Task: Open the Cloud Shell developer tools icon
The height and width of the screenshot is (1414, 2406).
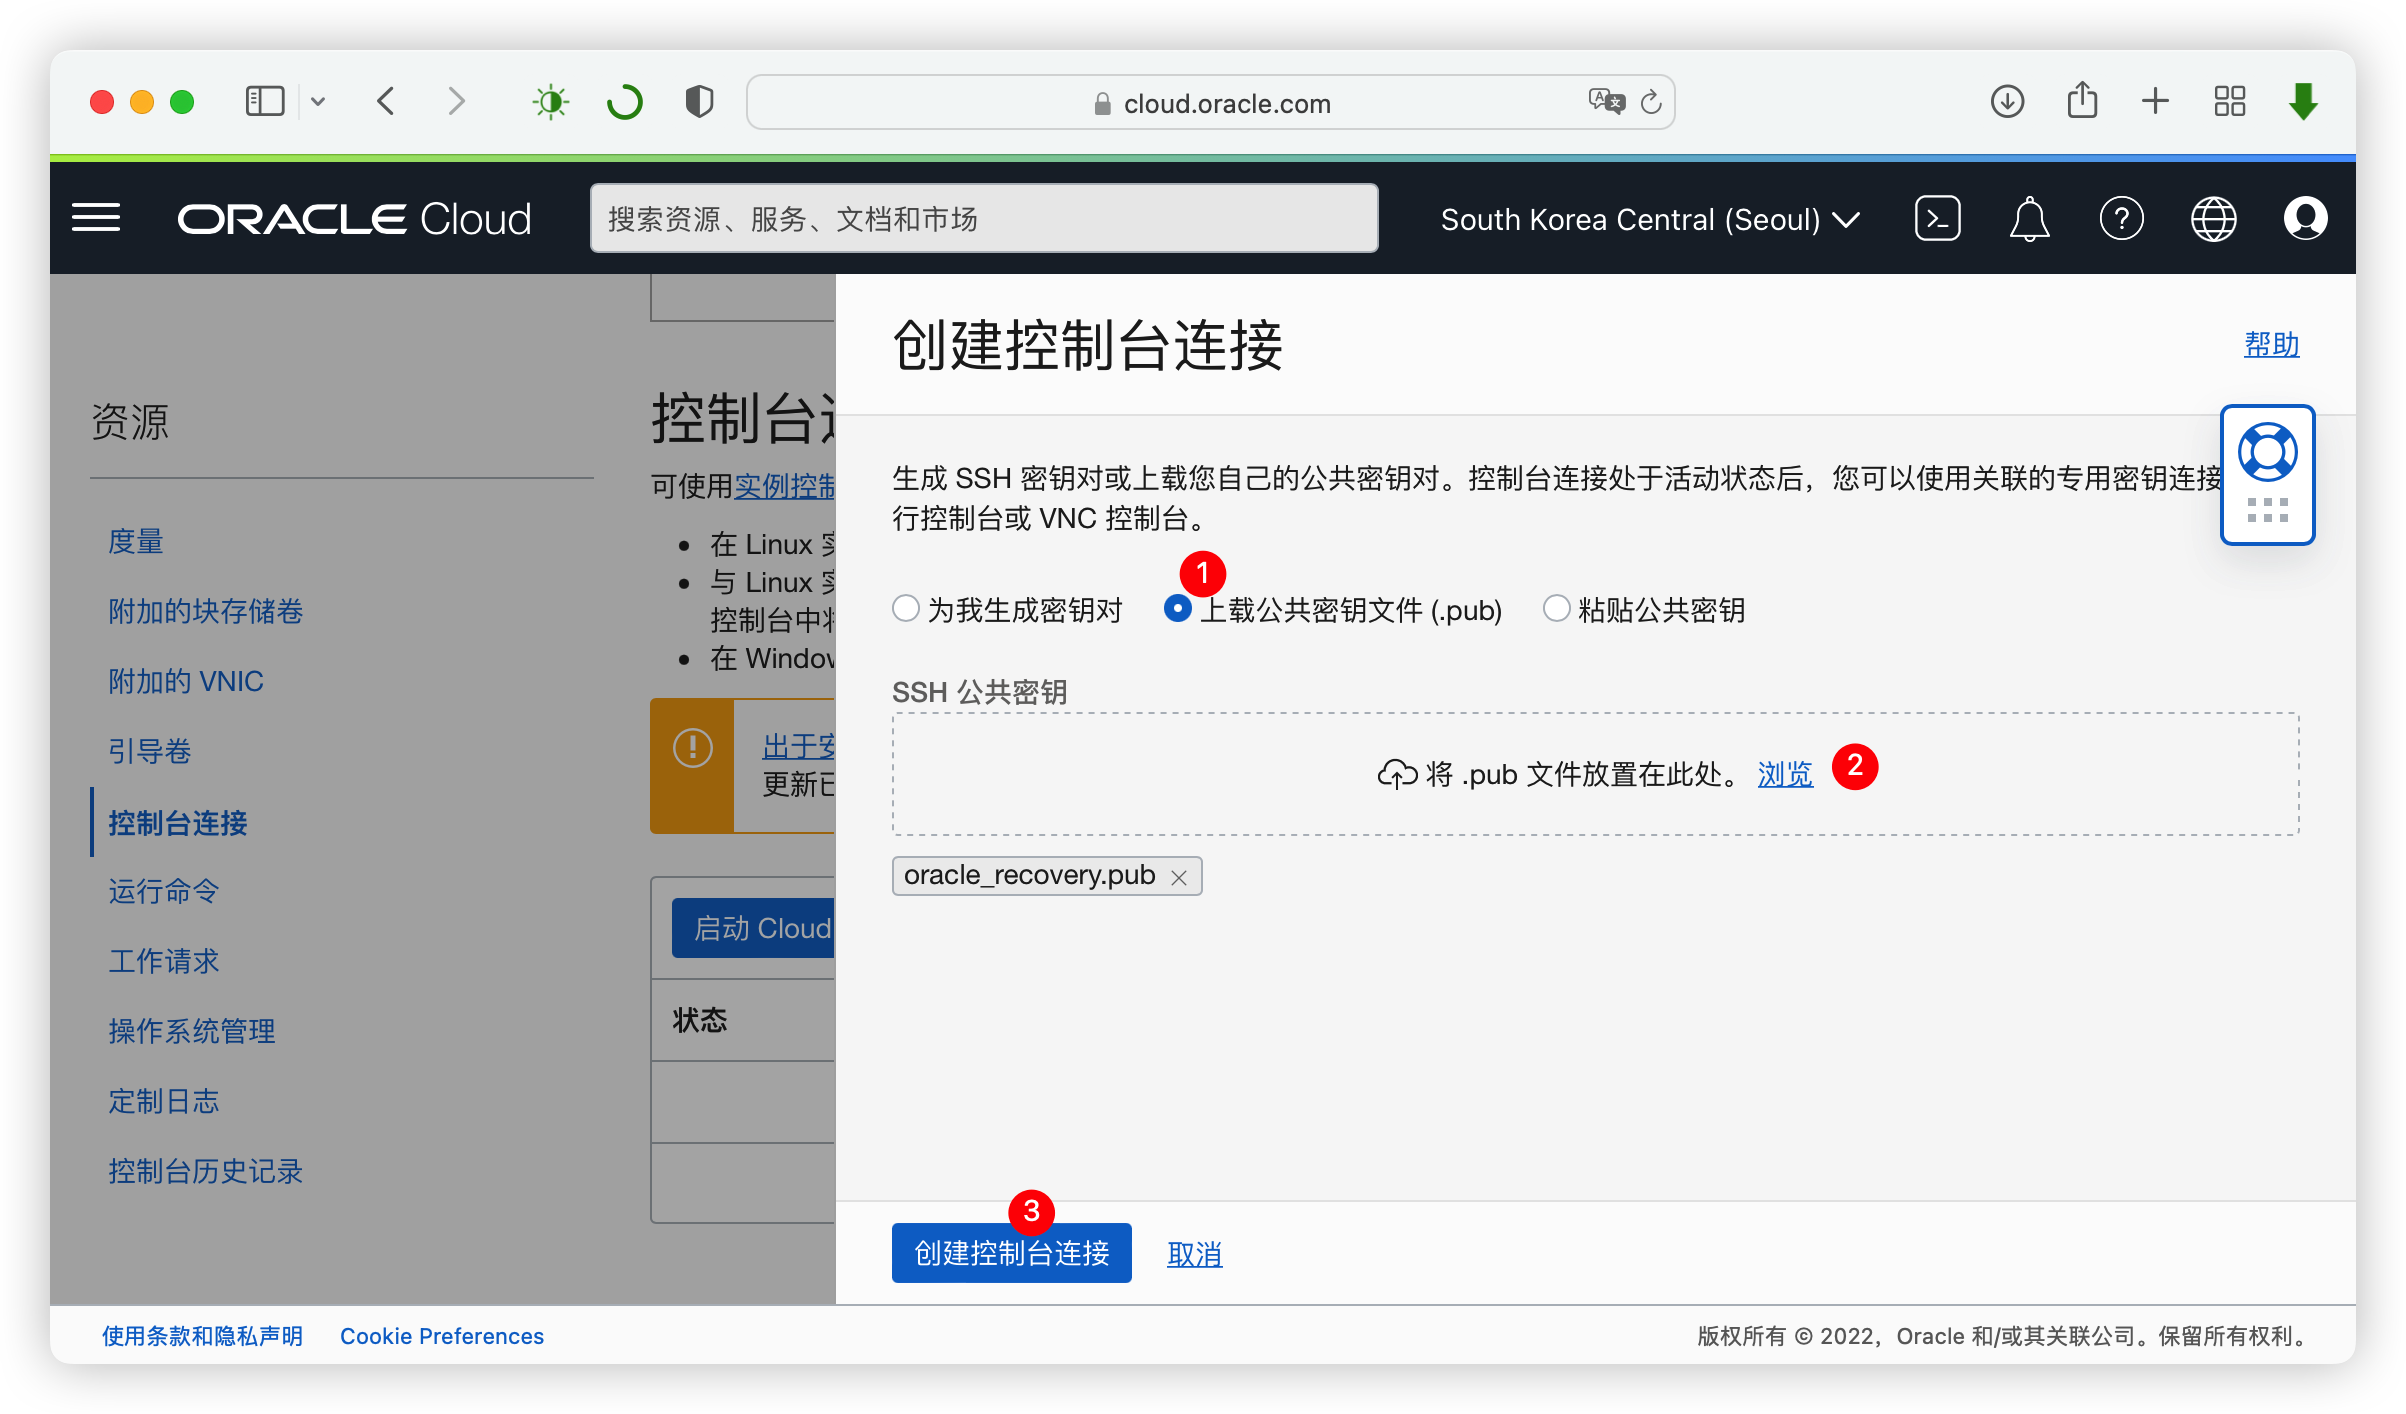Action: click(1937, 218)
